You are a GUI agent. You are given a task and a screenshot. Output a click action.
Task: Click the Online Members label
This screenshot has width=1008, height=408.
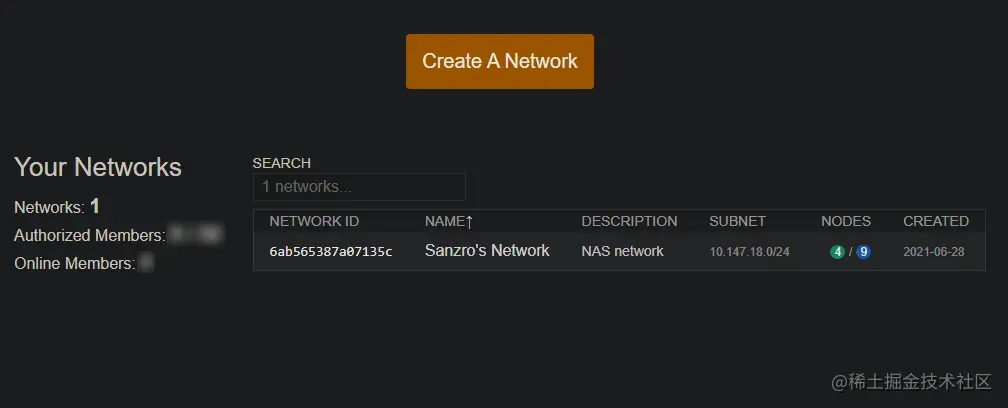(75, 263)
